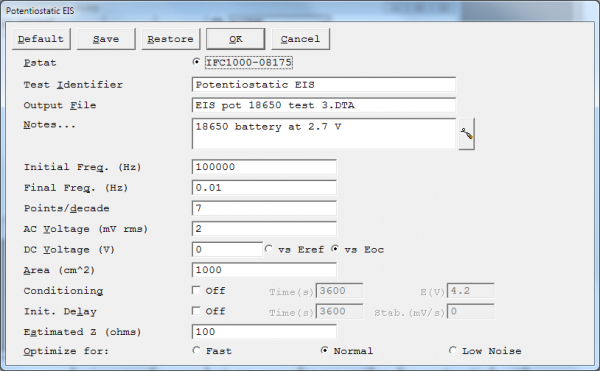Choose the vs Eref radio option
Image resolution: width=600 pixels, height=371 pixels.
coord(269,249)
